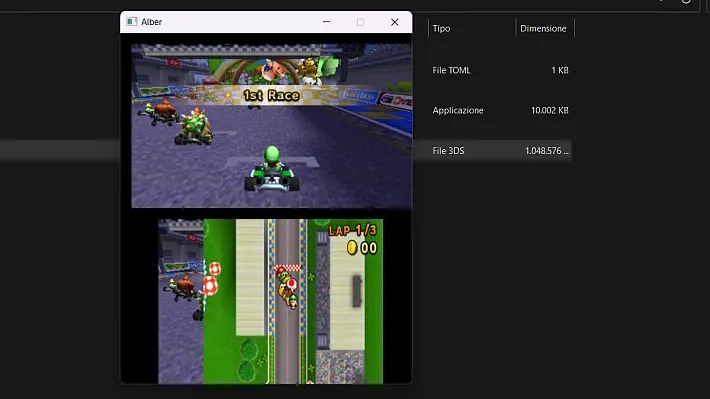Image resolution: width=710 pixels, height=399 pixels.
Task: Click Luigi's green kart on top screen
Action: tap(272, 170)
